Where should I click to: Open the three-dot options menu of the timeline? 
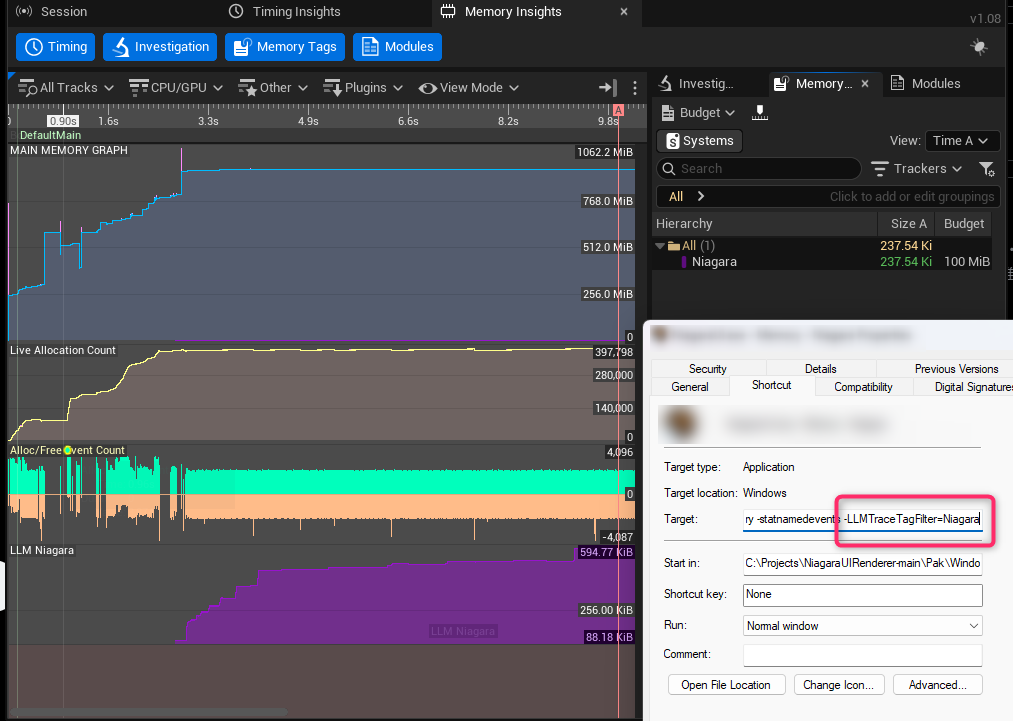[635, 88]
